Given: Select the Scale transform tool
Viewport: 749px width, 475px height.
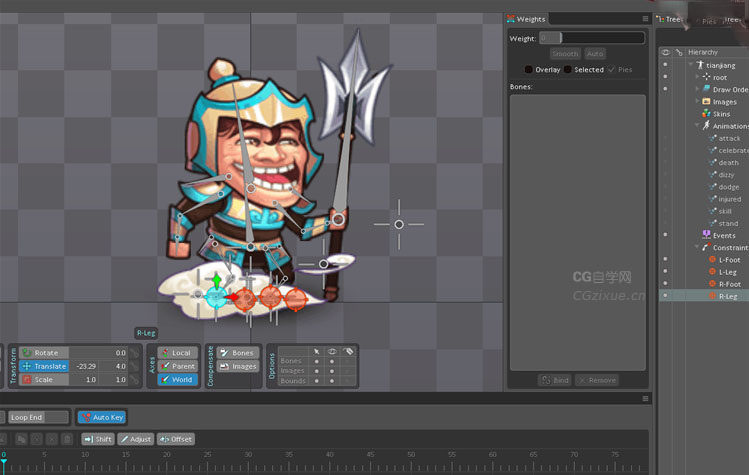Looking at the screenshot, I should tap(44, 379).
